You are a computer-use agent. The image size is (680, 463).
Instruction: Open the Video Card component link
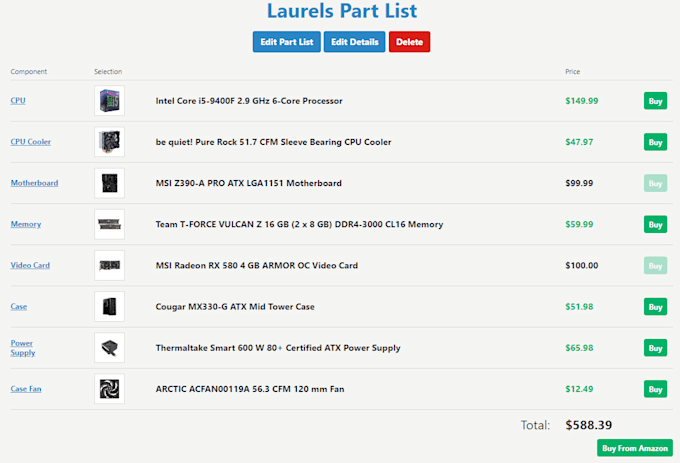[x=30, y=265]
